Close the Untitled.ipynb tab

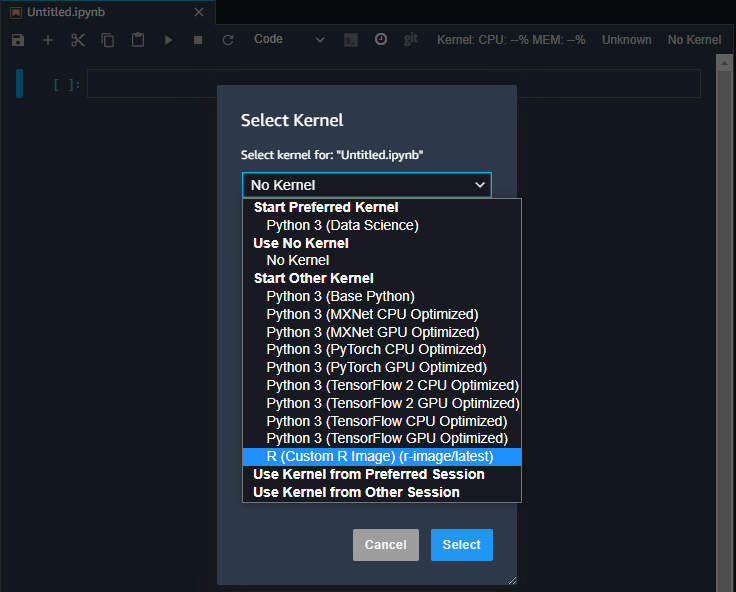point(199,12)
